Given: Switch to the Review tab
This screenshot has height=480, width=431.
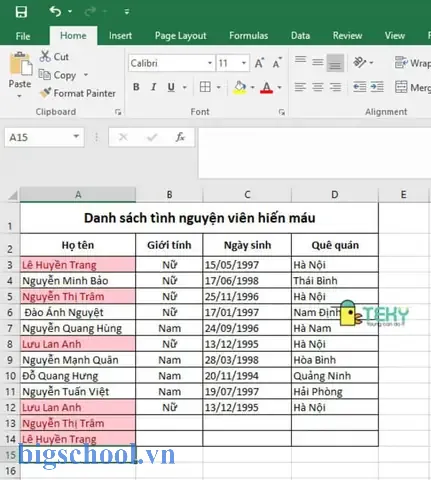Looking at the screenshot, I should point(347,36).
